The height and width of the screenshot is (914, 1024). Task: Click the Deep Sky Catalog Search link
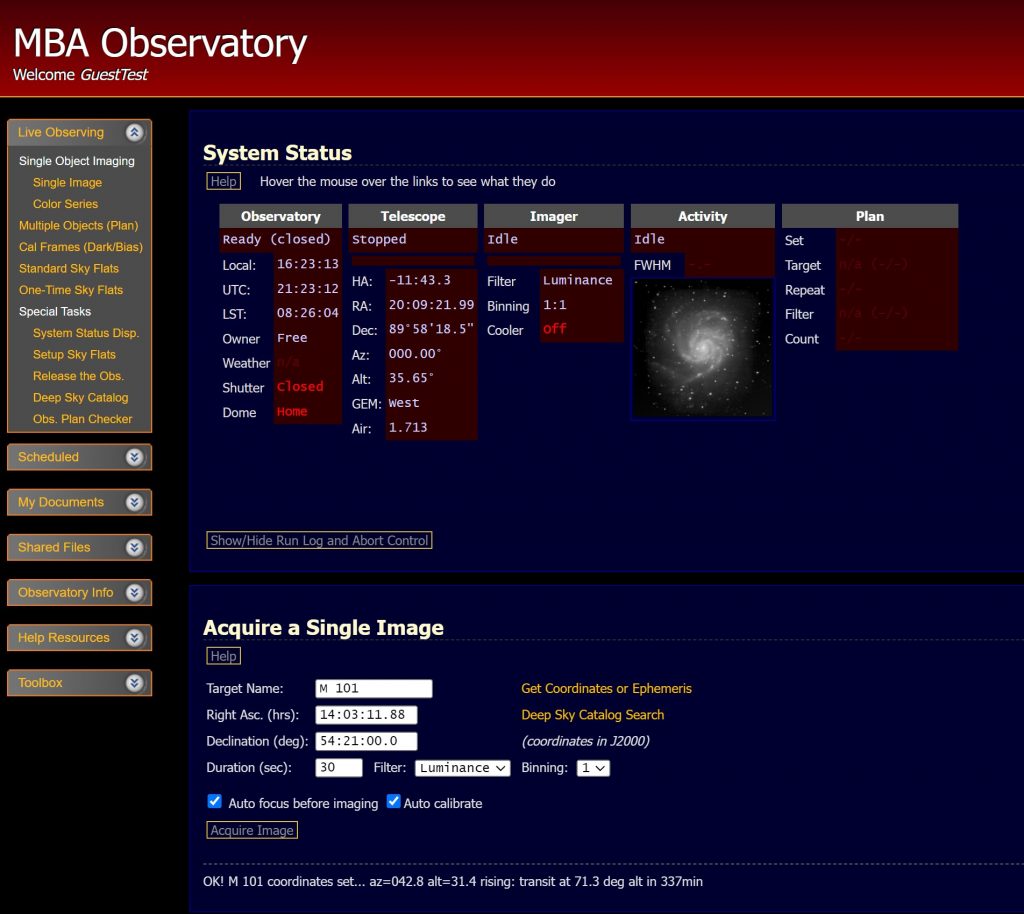click(x=592, y=715)
